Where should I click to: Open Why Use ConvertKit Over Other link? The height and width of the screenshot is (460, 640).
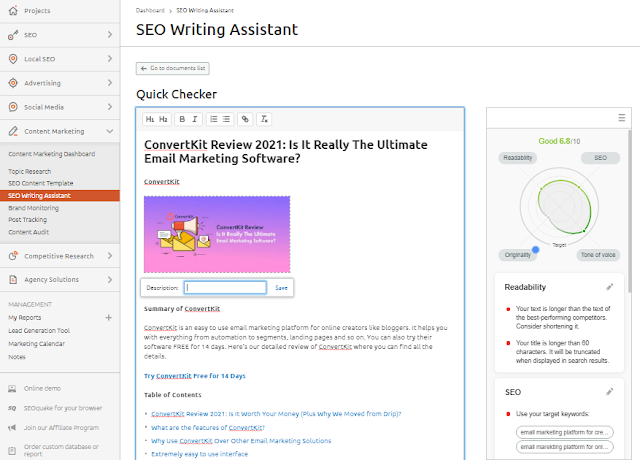241,441
